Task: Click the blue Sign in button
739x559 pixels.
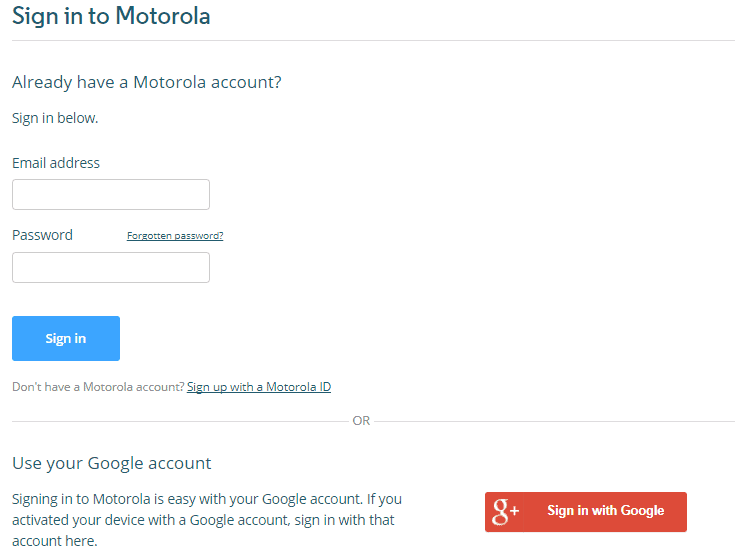Action: coord(66,338)
